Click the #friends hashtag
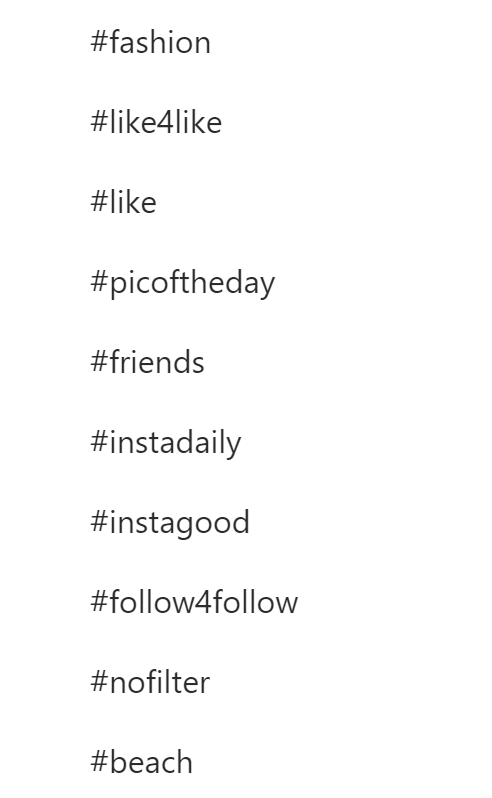The image size is (492, 798). pyautogui.click(x=148, y=362)
